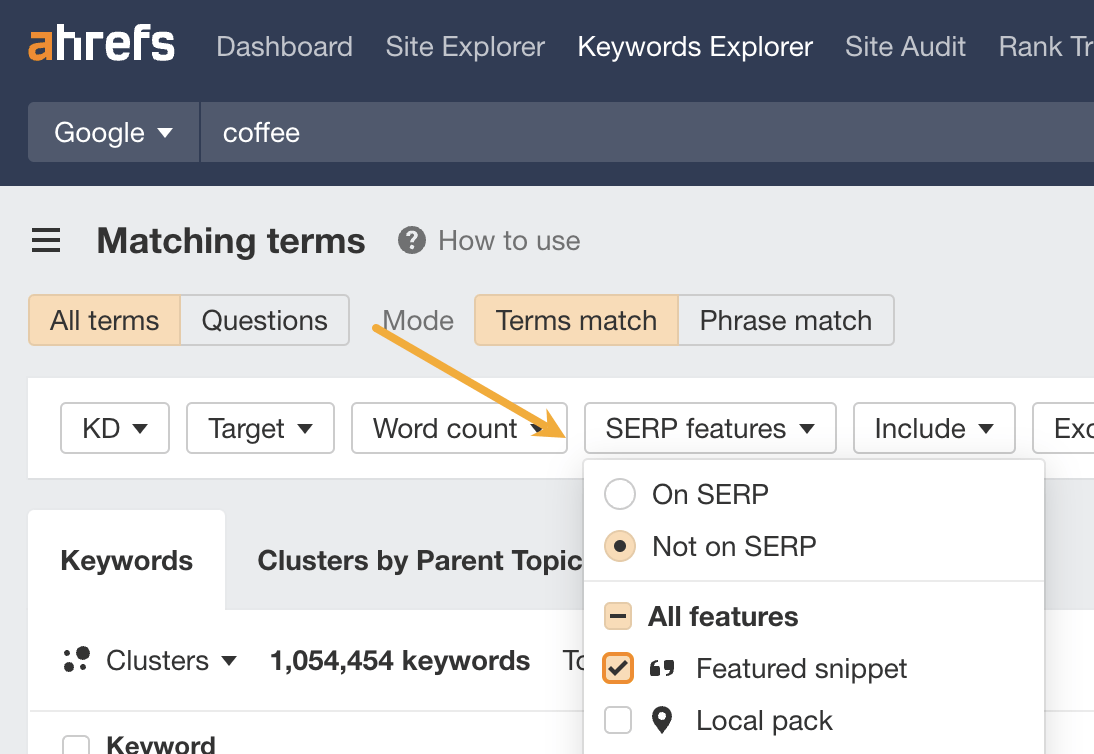Select the On SERP radio button
This screenshot has width=1094, height=754.
tap(620, 494)
